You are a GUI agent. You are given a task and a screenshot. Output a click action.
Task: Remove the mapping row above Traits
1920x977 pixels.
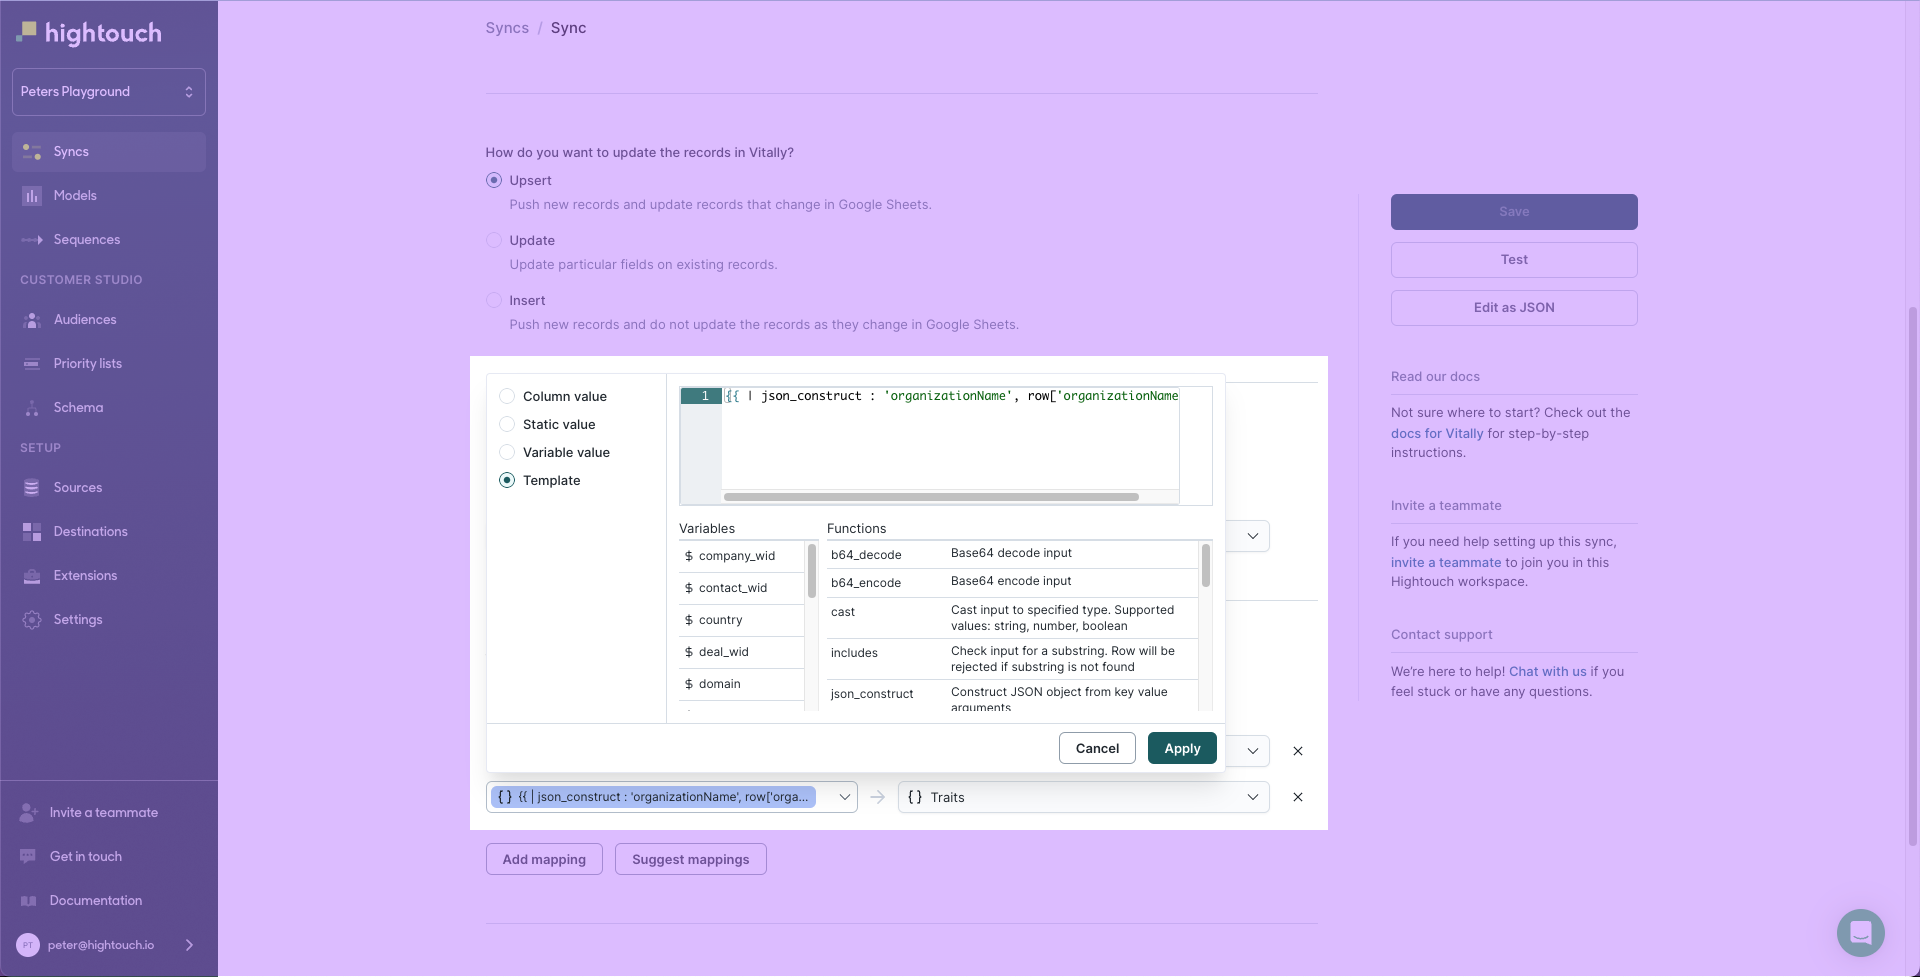(x=1298, y=751)
